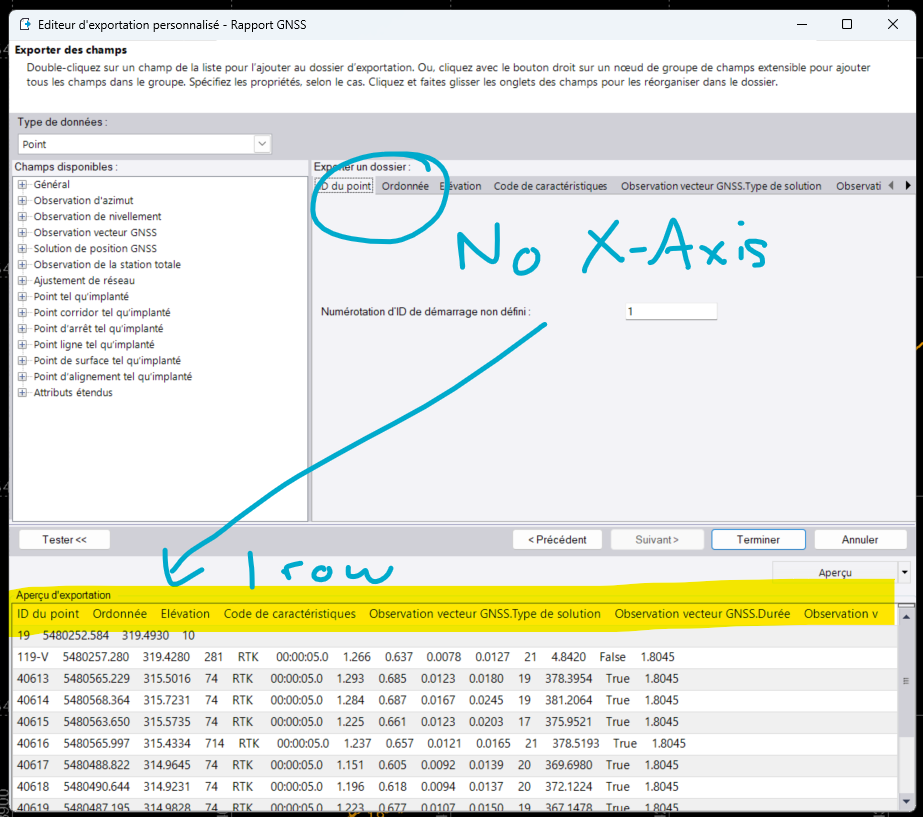
Task: Expand the Attributs étendus group
Action: click(22, 393)
